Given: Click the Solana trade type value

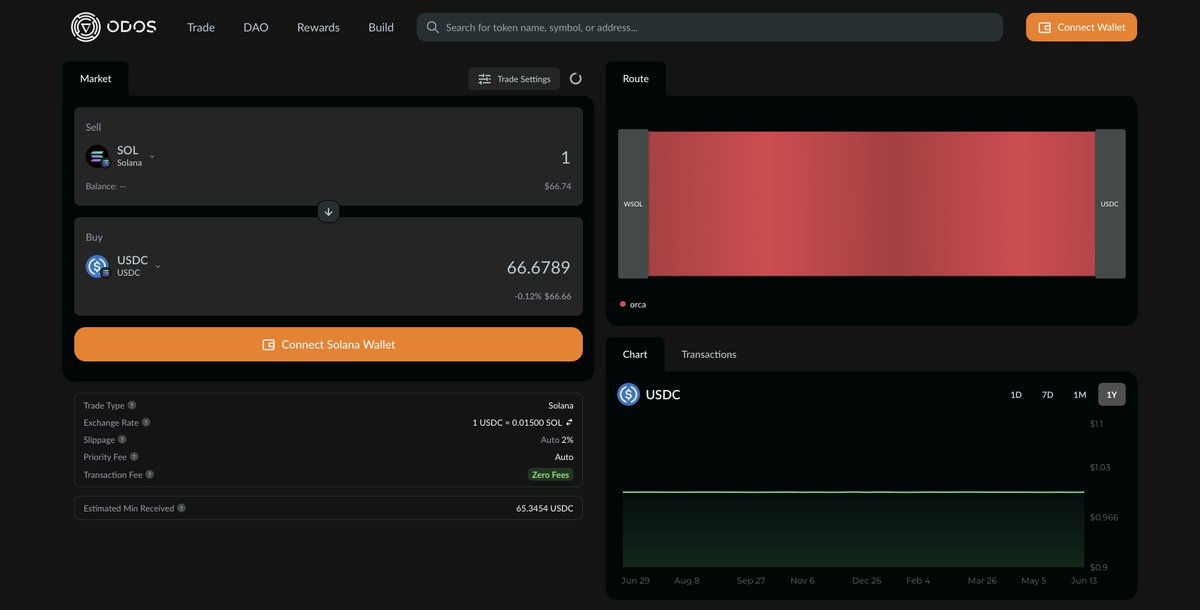Looking at the screenshot, I should [x=561, y=405].
